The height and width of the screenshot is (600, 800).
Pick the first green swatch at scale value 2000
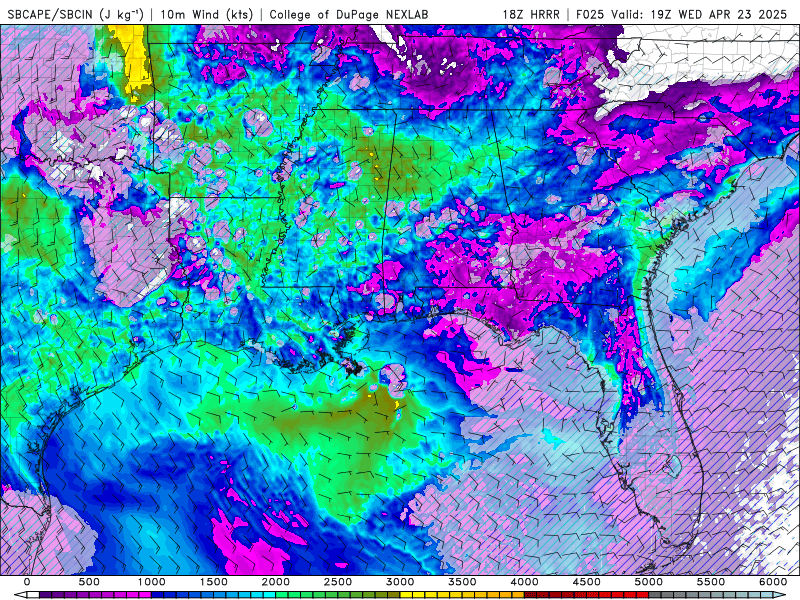282,594
